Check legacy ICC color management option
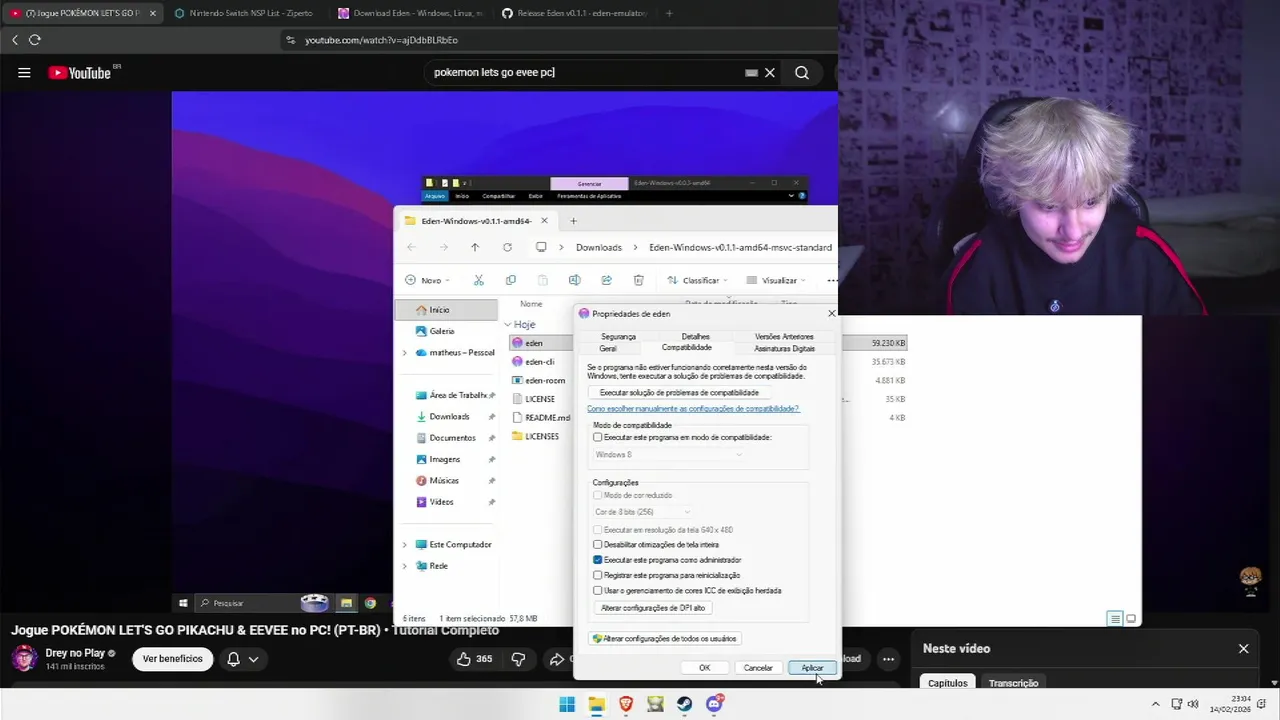The image size is (1280, 720). 598,590
